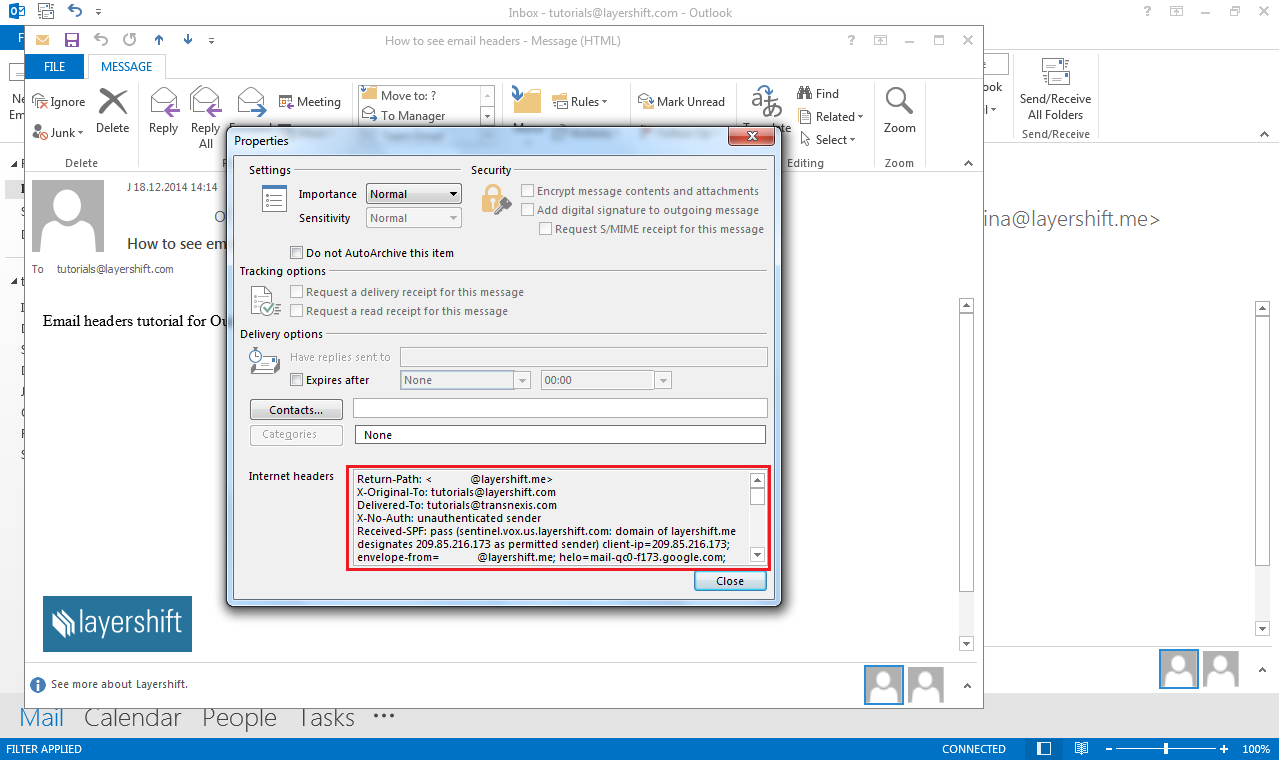
Task: Open the Importance dropdown
Action: pyautogui.click(x=451, y=193)
